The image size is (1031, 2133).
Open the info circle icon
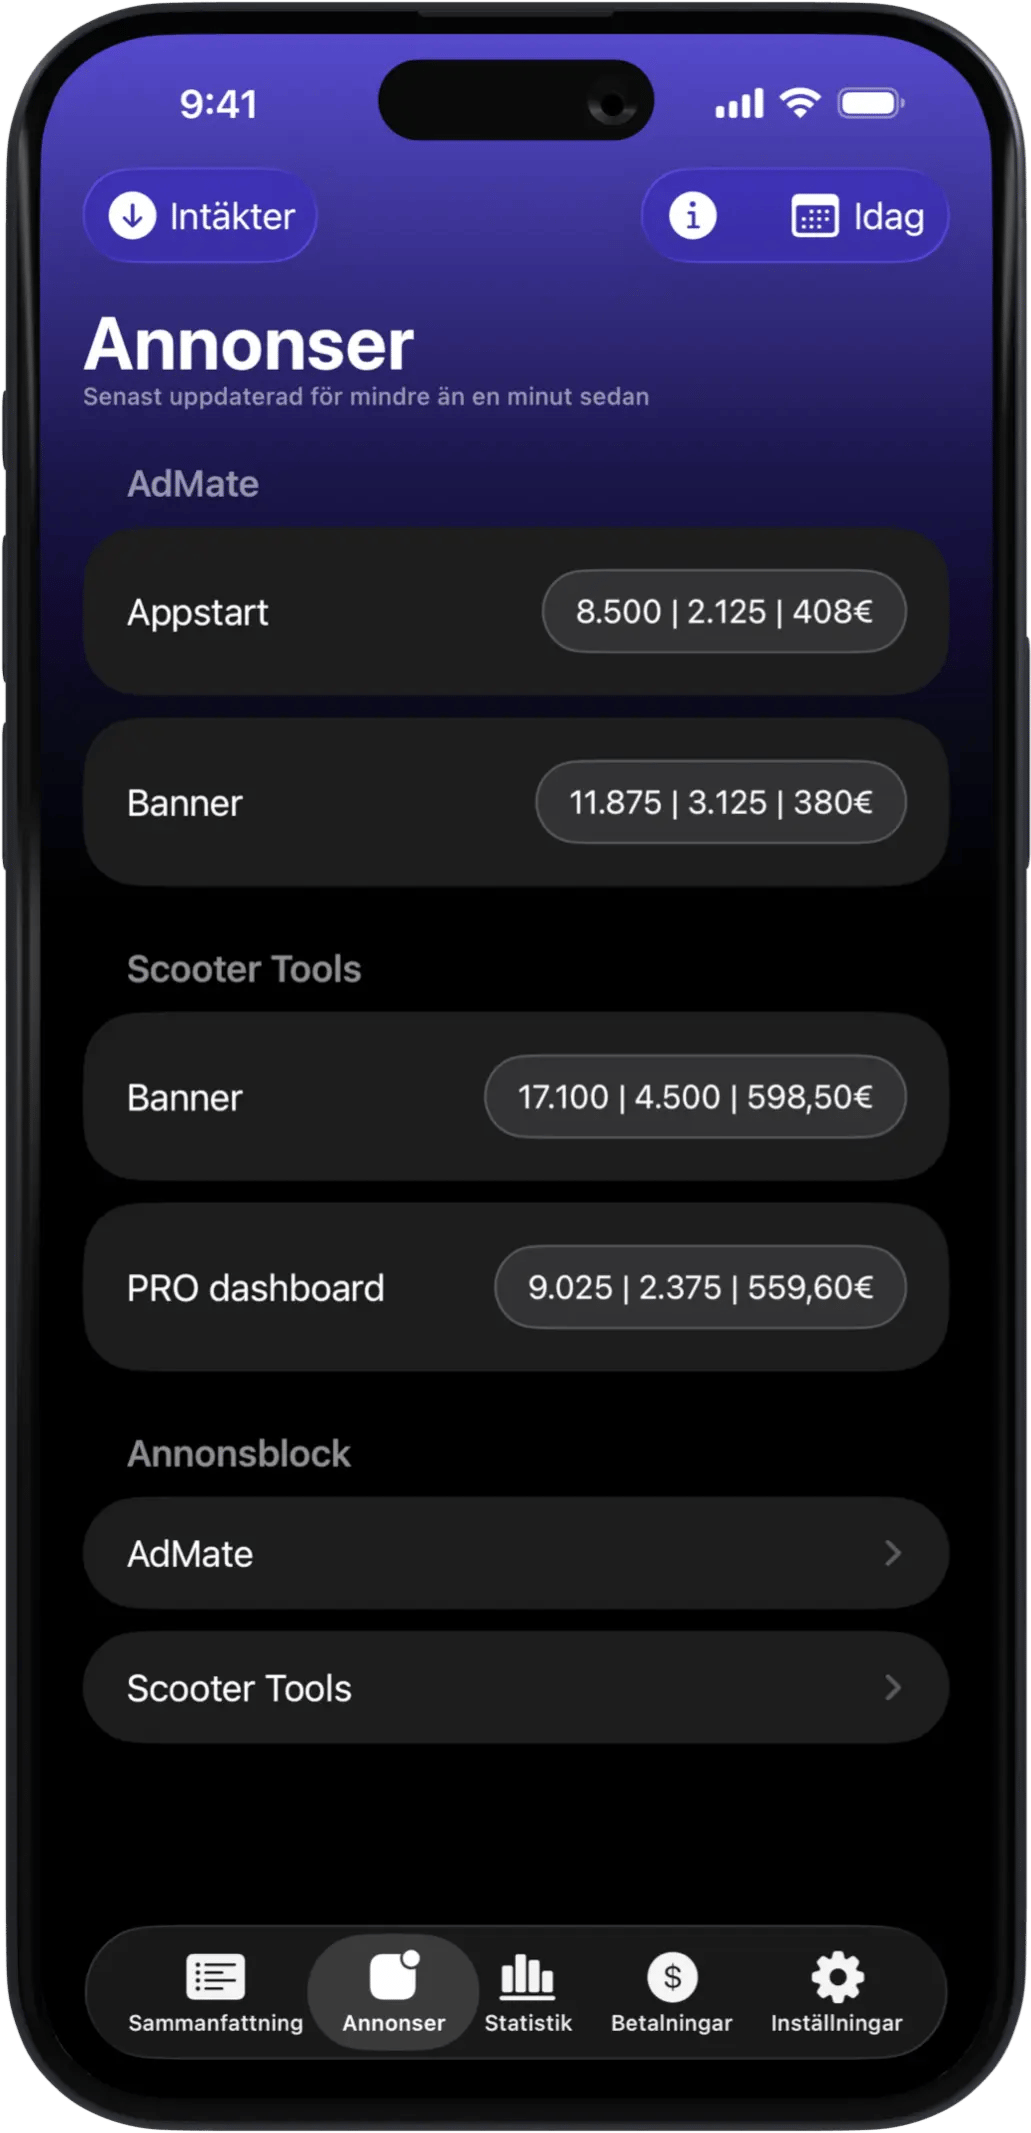point(692,216)
